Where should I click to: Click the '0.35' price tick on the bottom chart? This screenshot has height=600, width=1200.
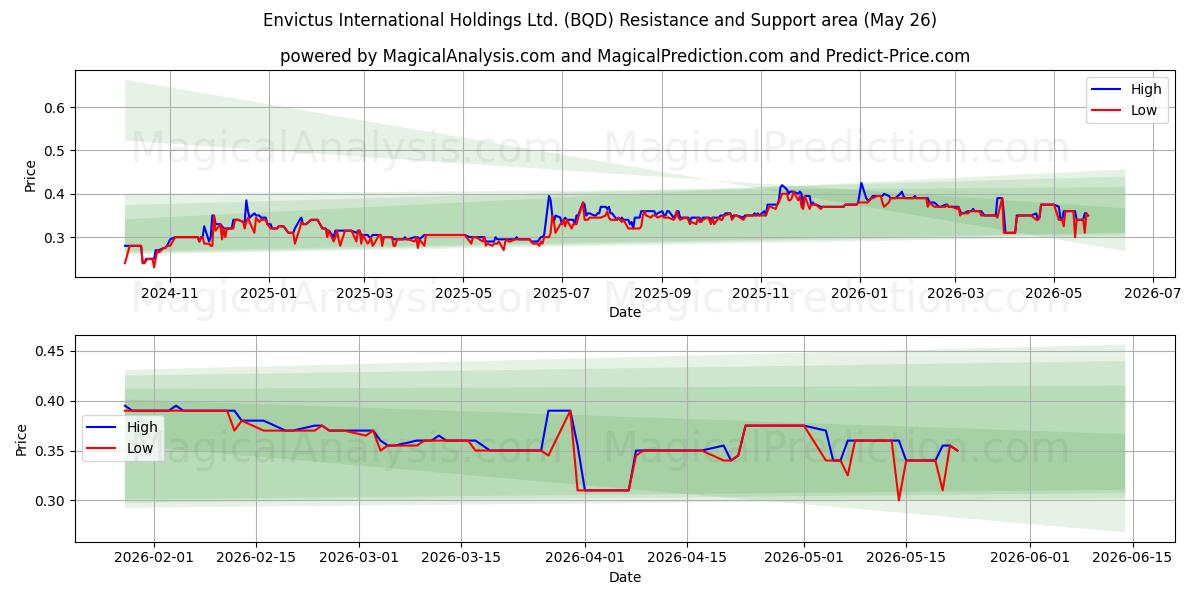pos(52,451)
